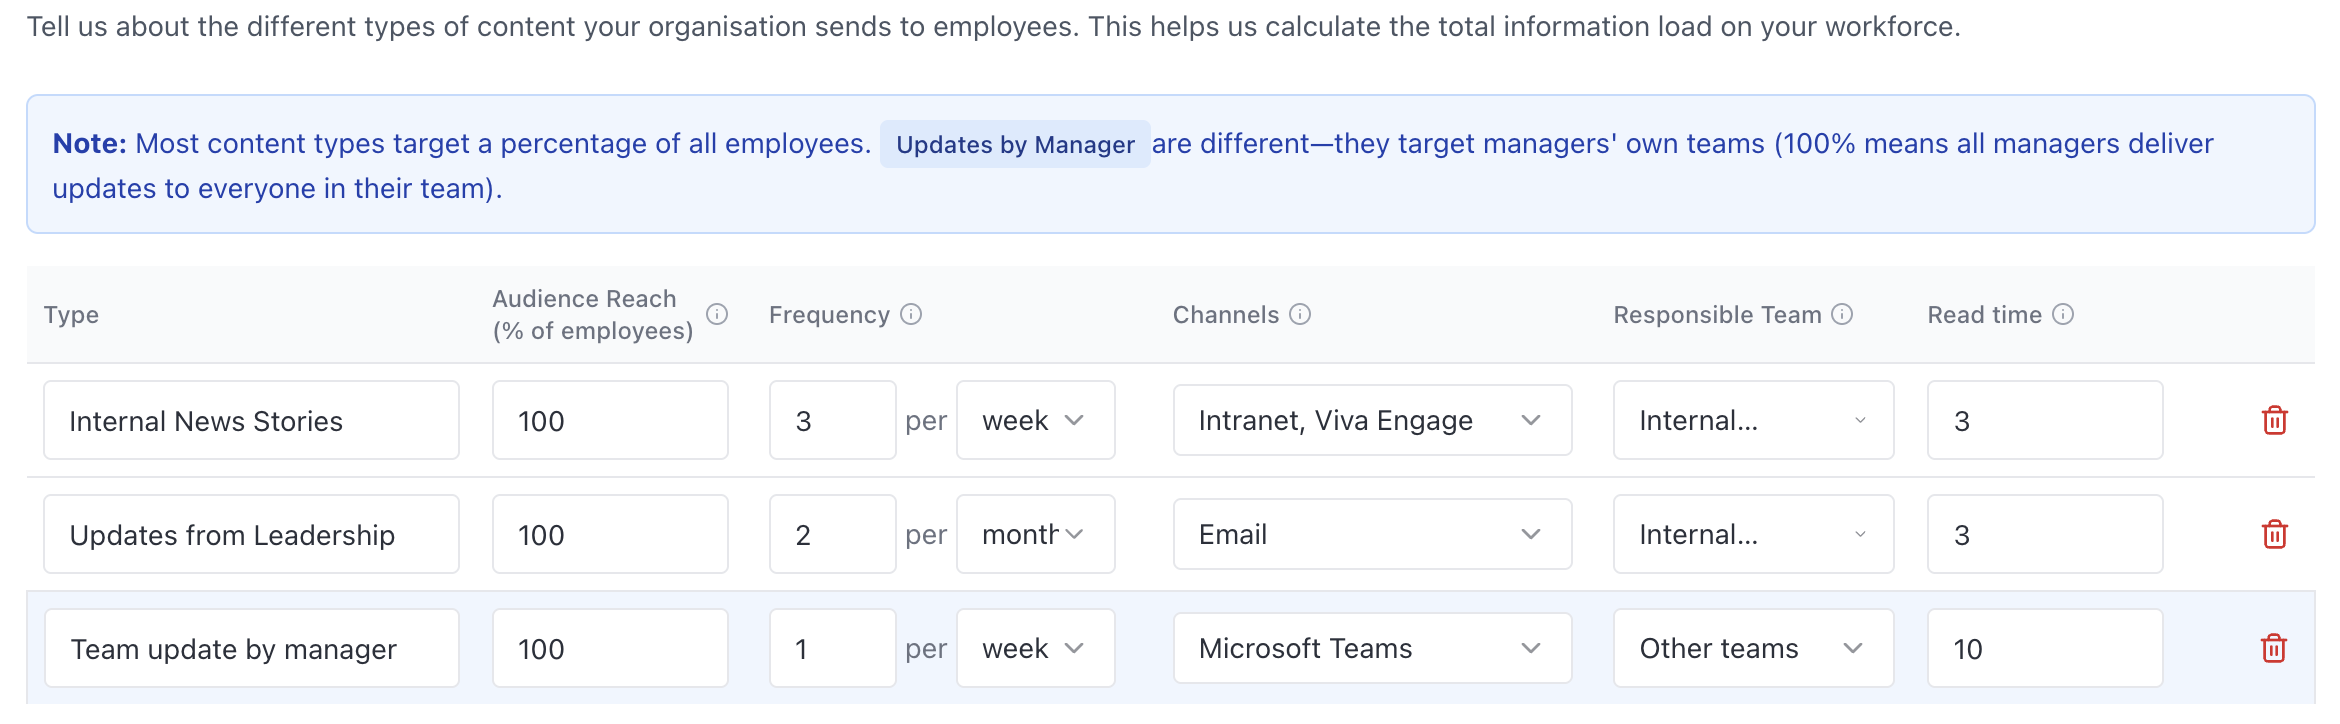
Task: Click the Team update by manager name field
Action: pyautogui.click(x=251, y=649)
